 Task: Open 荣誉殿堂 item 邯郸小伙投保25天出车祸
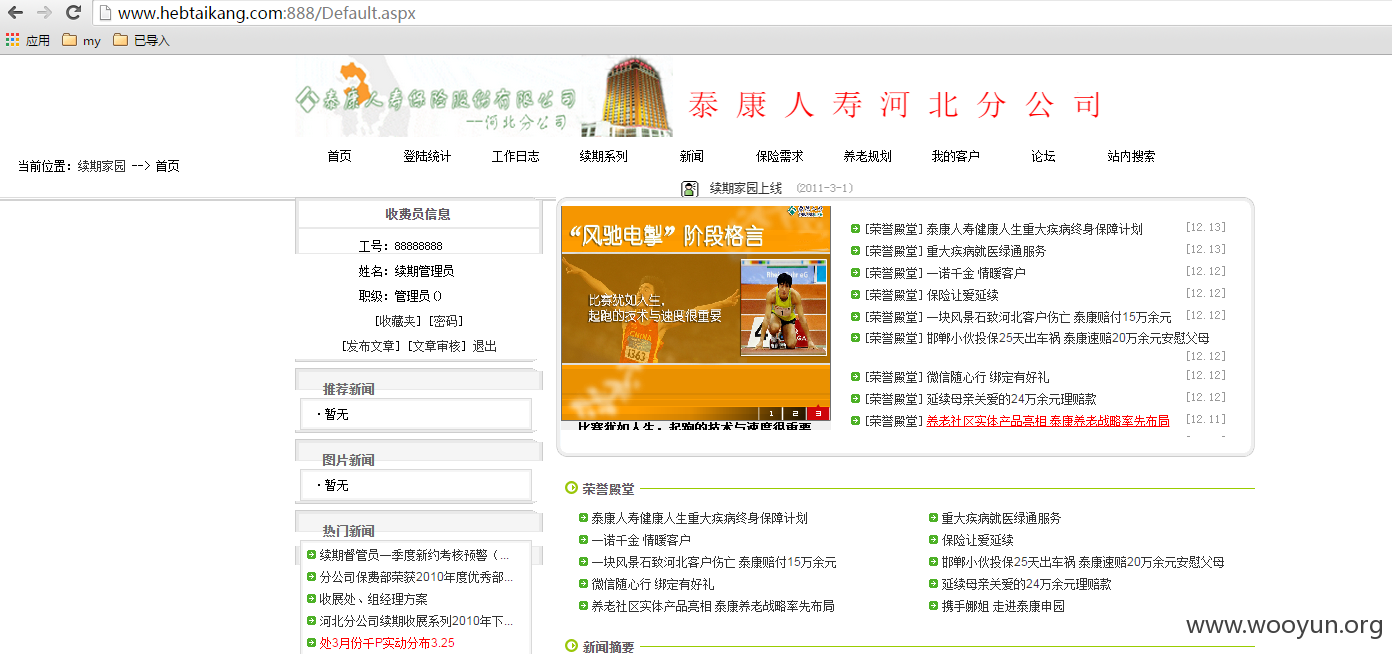(x=1083, y=562)
